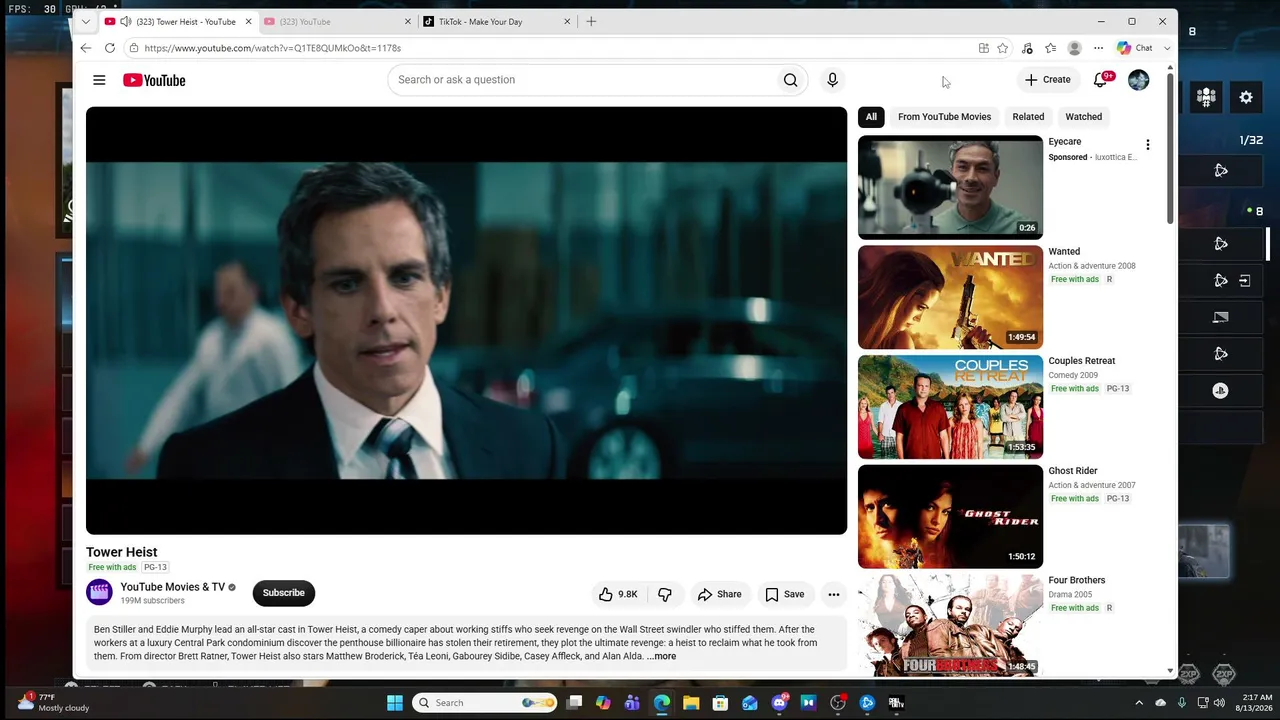Click the Couples Retreat title
The width and height of the screenshot is (1280, 720).
coord(1082,361)
